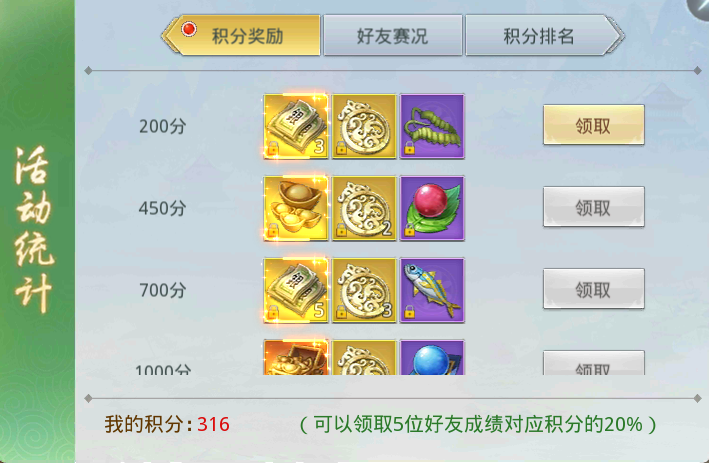Select the red berry on leaf icon

coord(432,208)
